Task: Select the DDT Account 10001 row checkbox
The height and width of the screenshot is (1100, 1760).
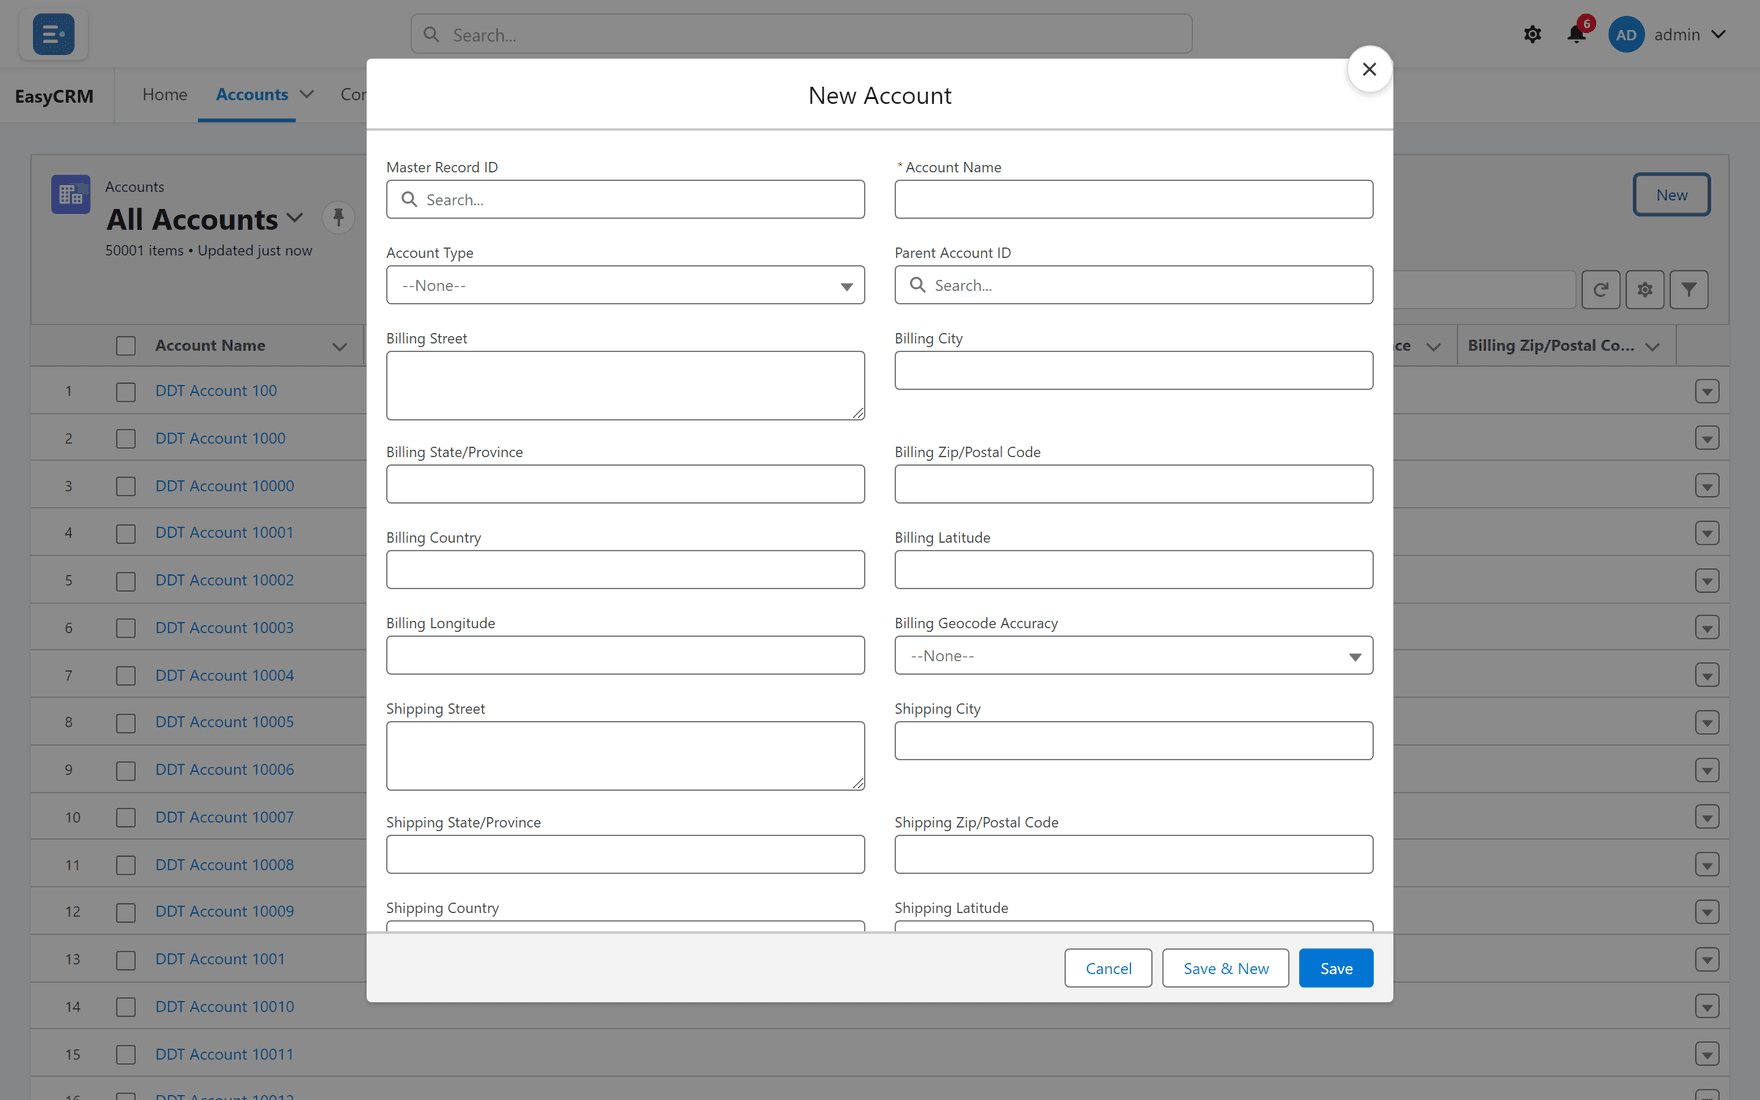Action: 126,534
